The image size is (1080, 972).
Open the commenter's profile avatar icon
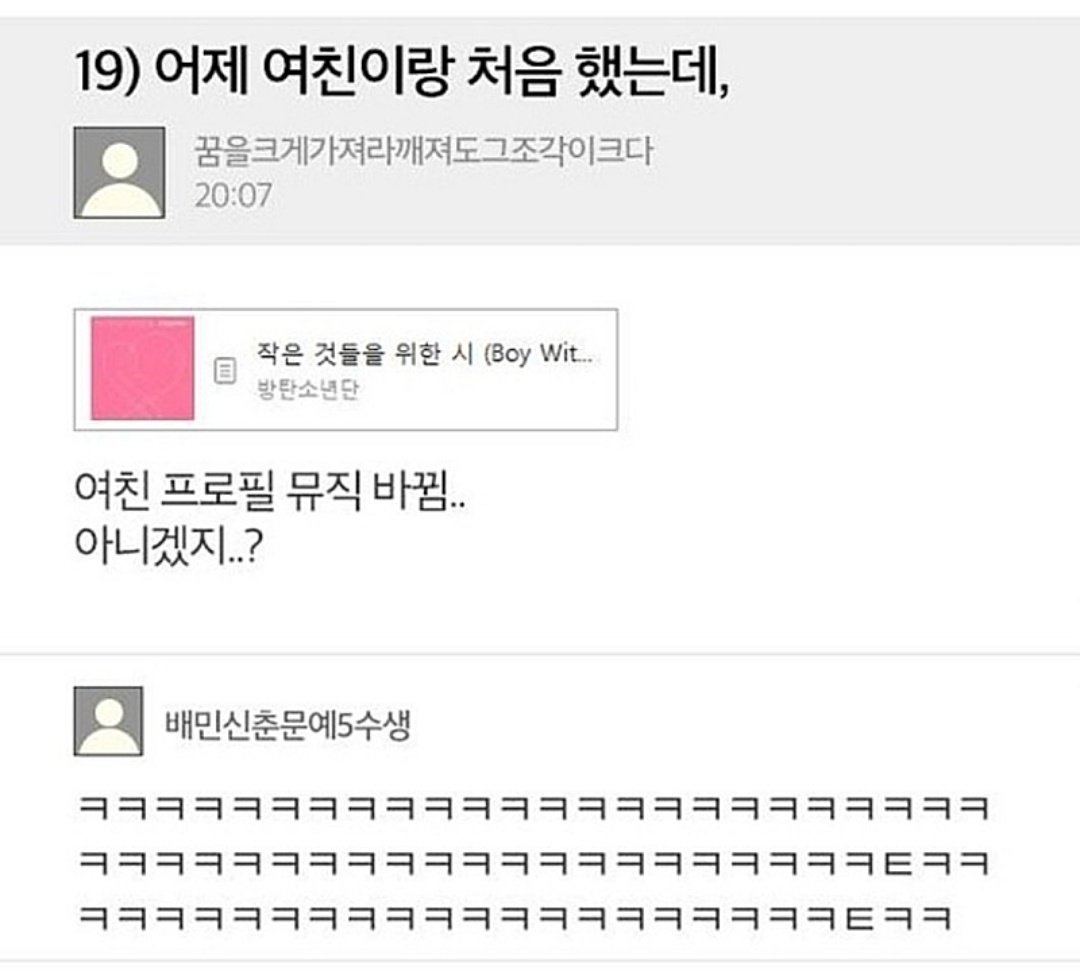108,721
